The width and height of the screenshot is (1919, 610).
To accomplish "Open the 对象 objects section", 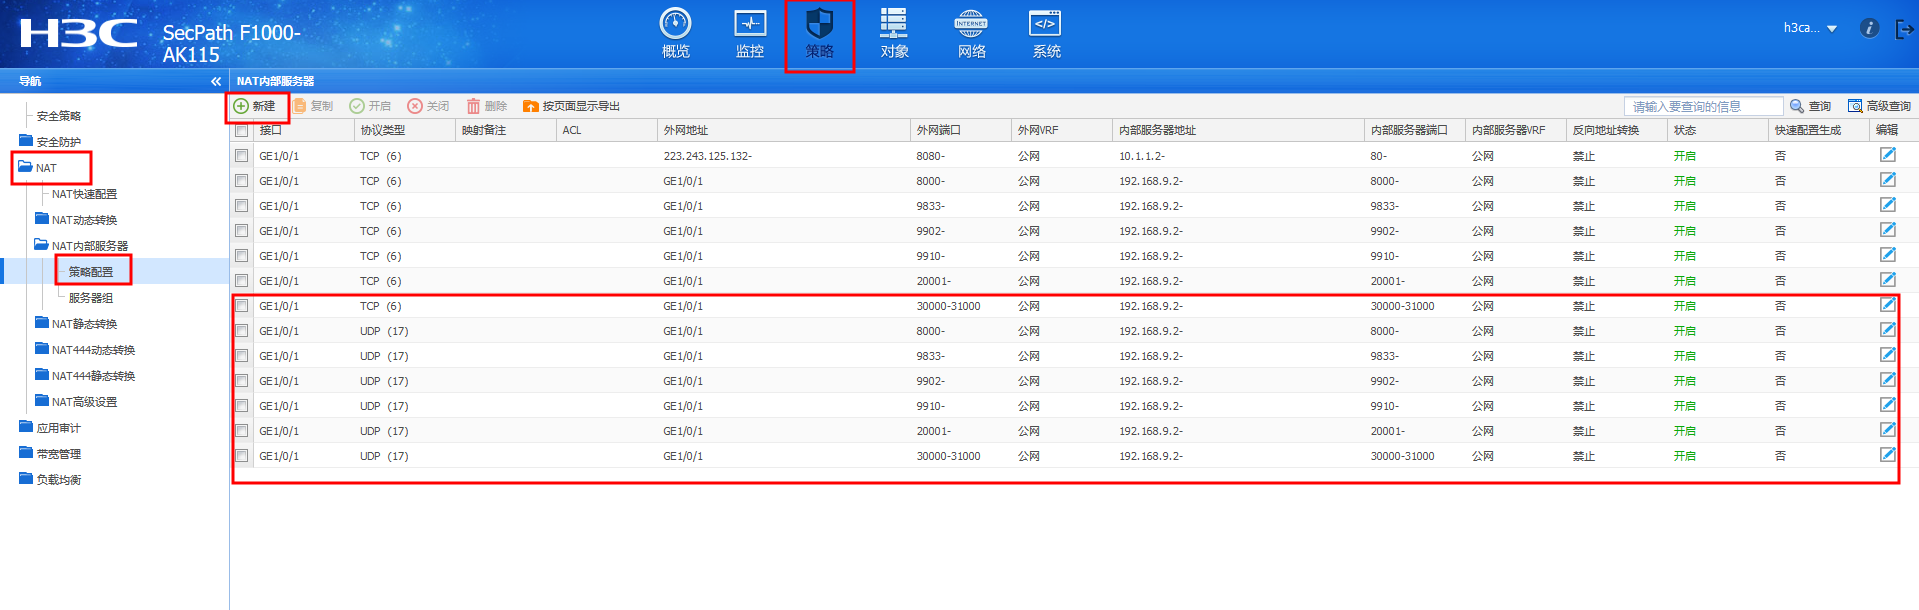I will click(x=894, y=33).
